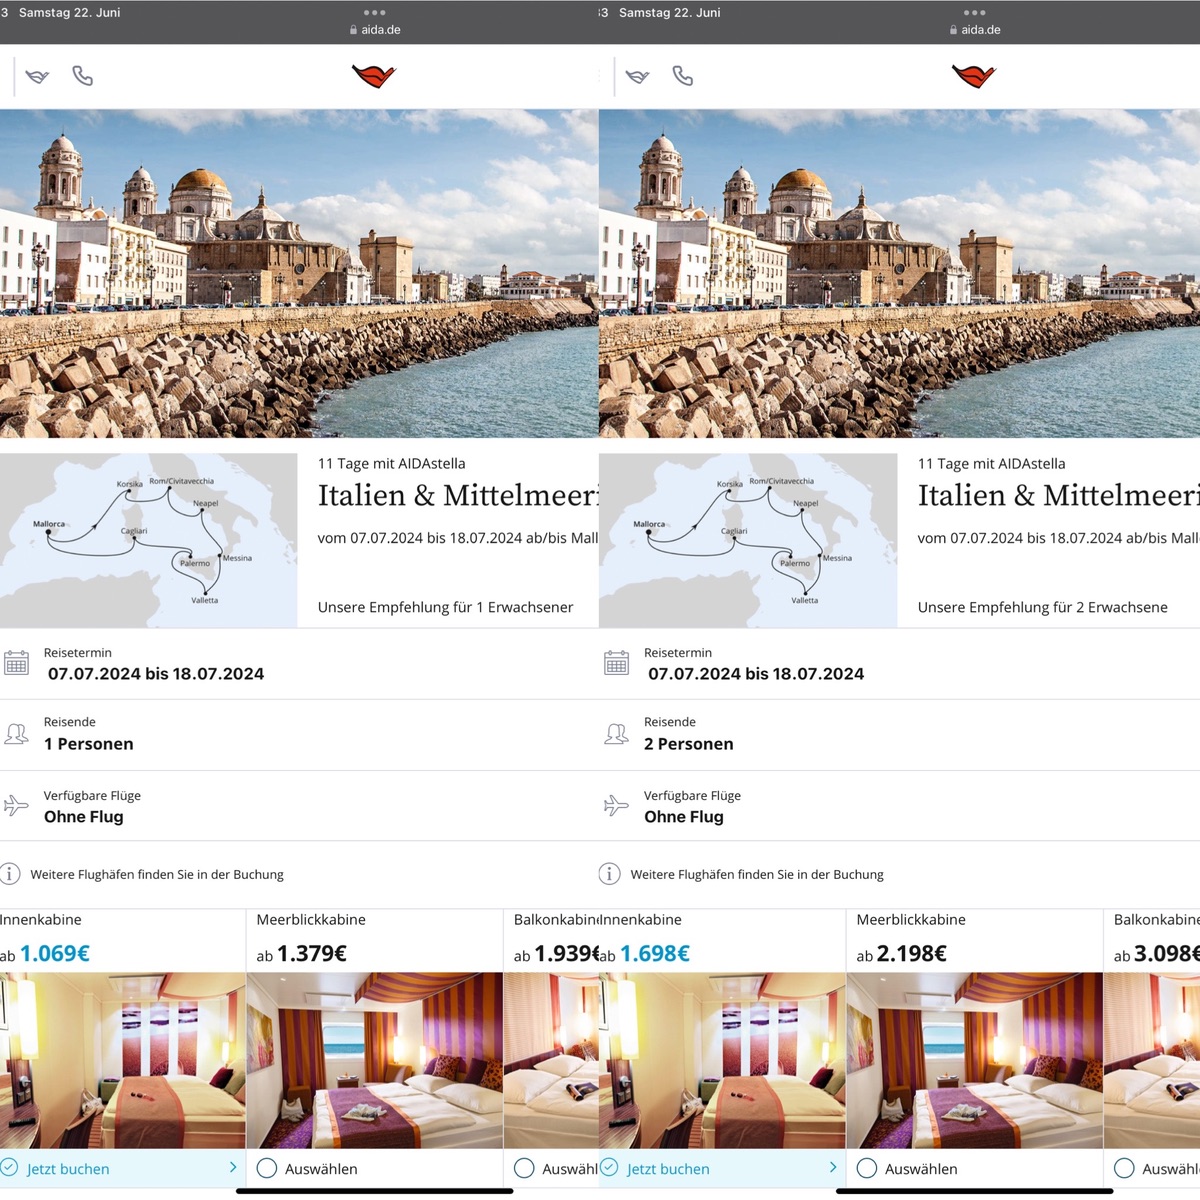Click 'Unsere Empfehlung für 1 Erwachsener' text
The image size is (1200, 1200).
(x=446, y=607)
